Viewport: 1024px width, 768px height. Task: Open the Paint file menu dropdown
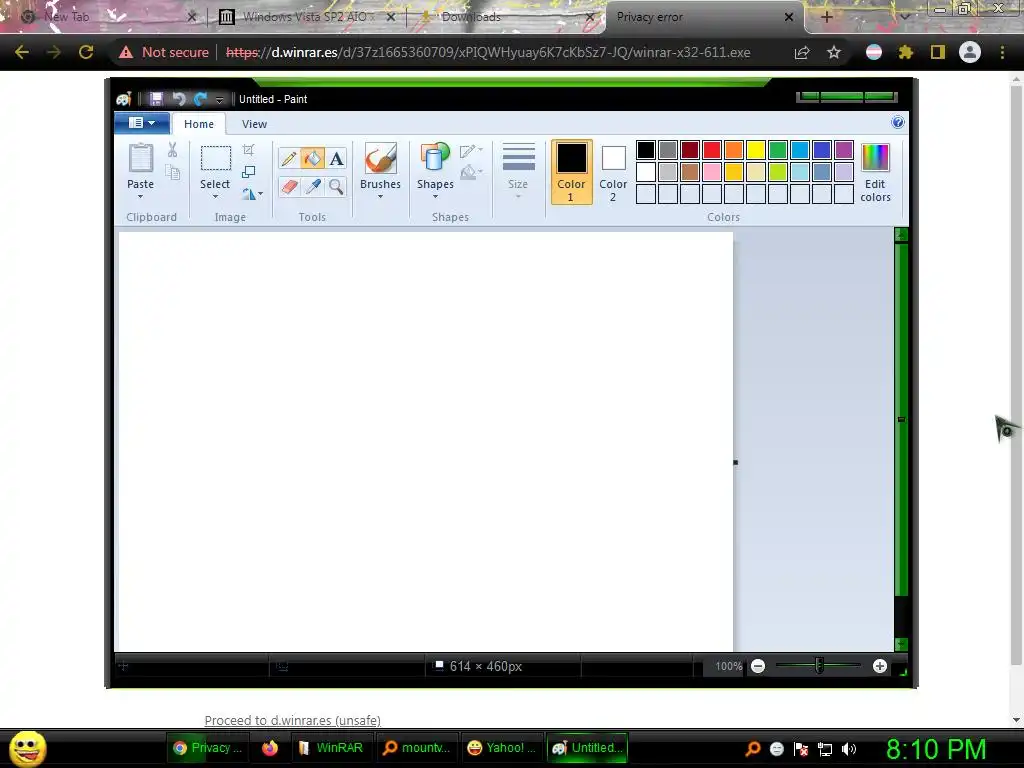click(x=142, y=123)
